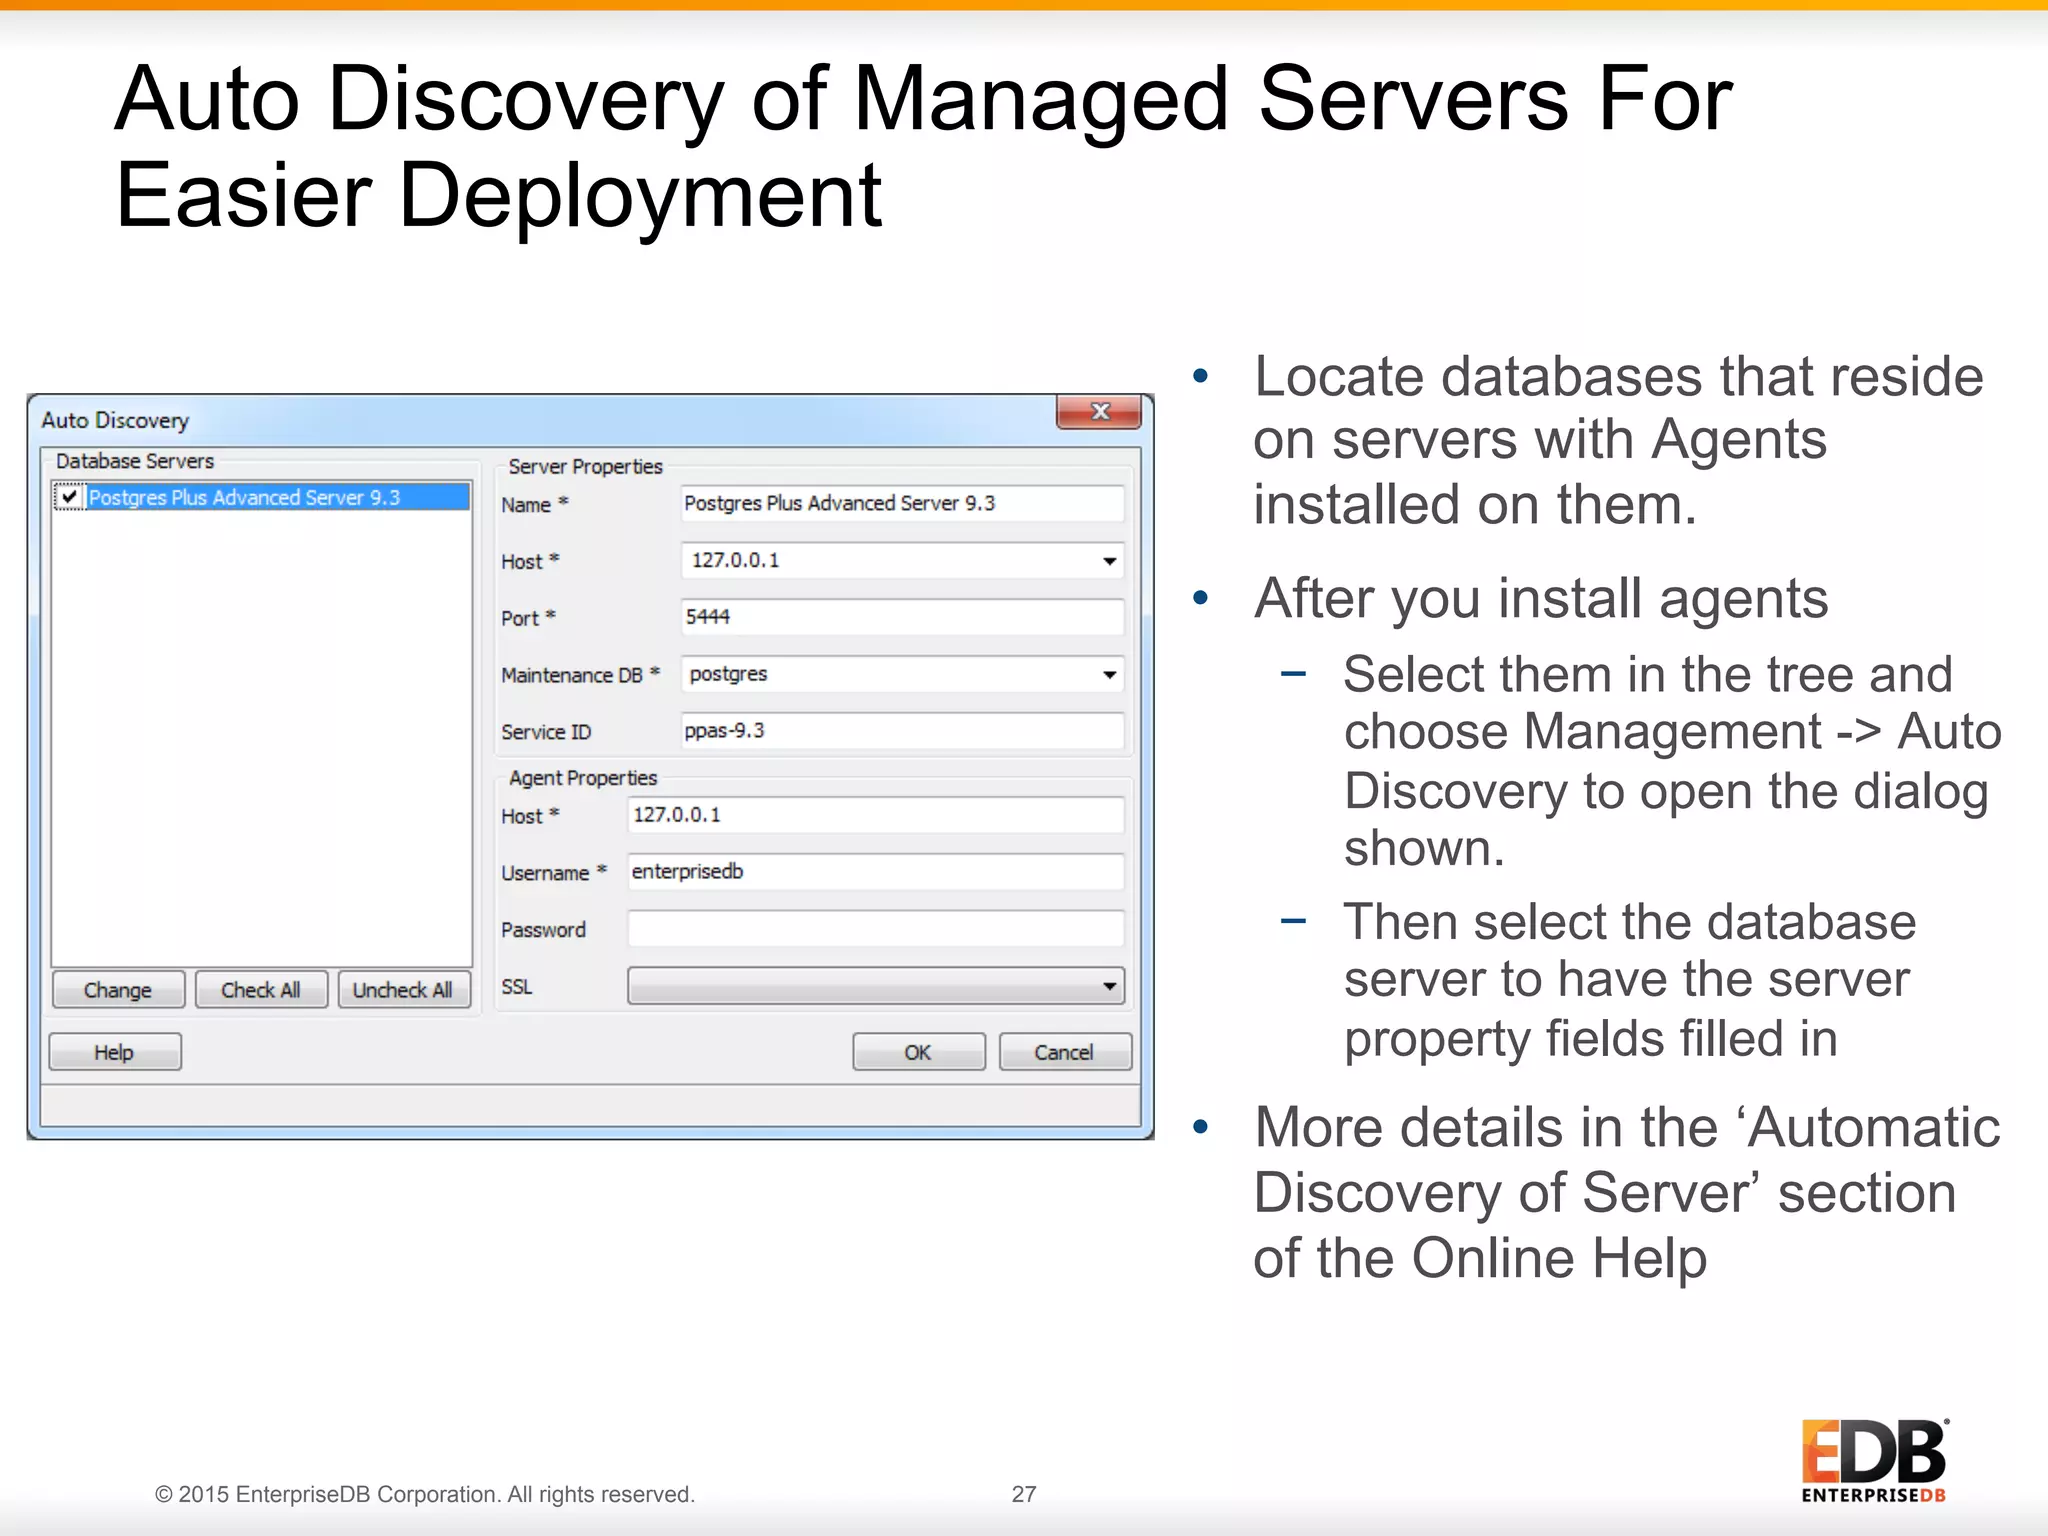Click the bullet 'Locate databases that reside'
This screenshot has width=2048, height=1536.
[x=1617, y=440]
